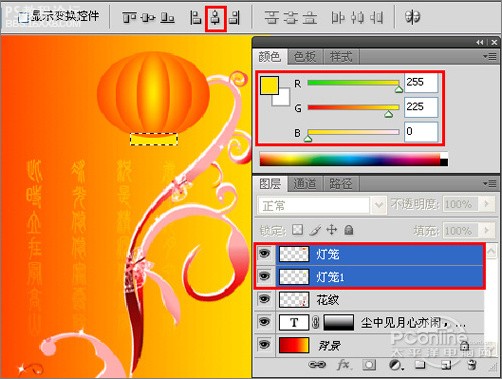The image size is (502, 379).
Task: Toggle lock transparent pixels
Action: [x=297, y=229]
